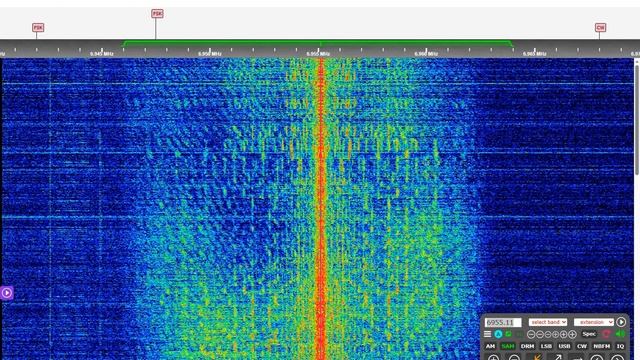Mute audio with the green speaker icon
Image resolution: width=640 pixels, height=360 pixels.
(620, 334)
